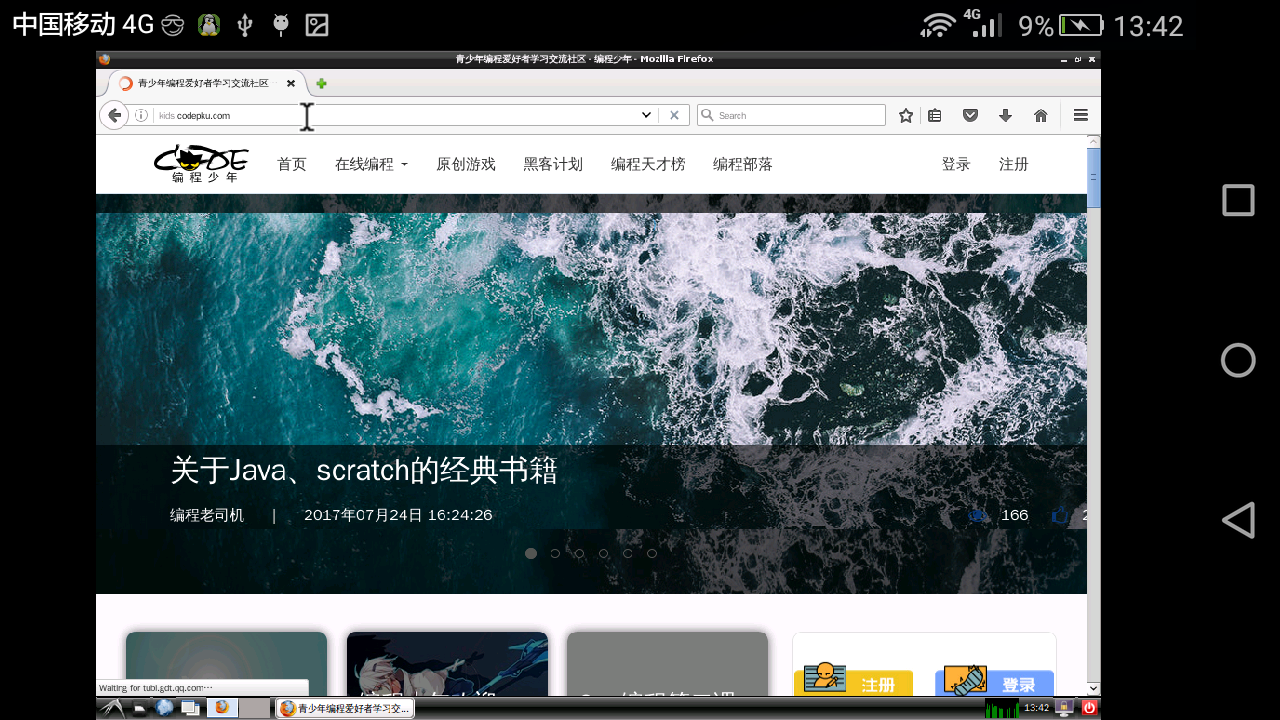Open the CPU monitor graph in tray

pos(1003,708)
